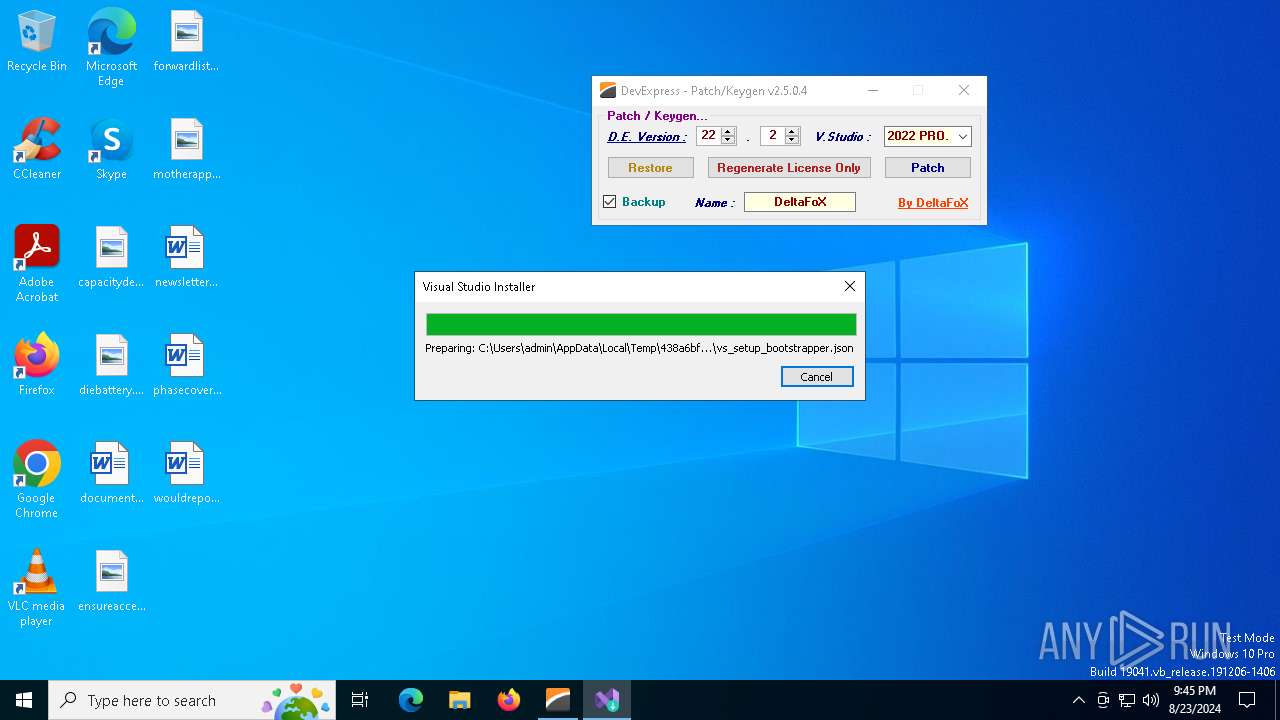1280x720 pixels.
Task: Select the document Word file on desktop
Action: click(x=111, y=474)
